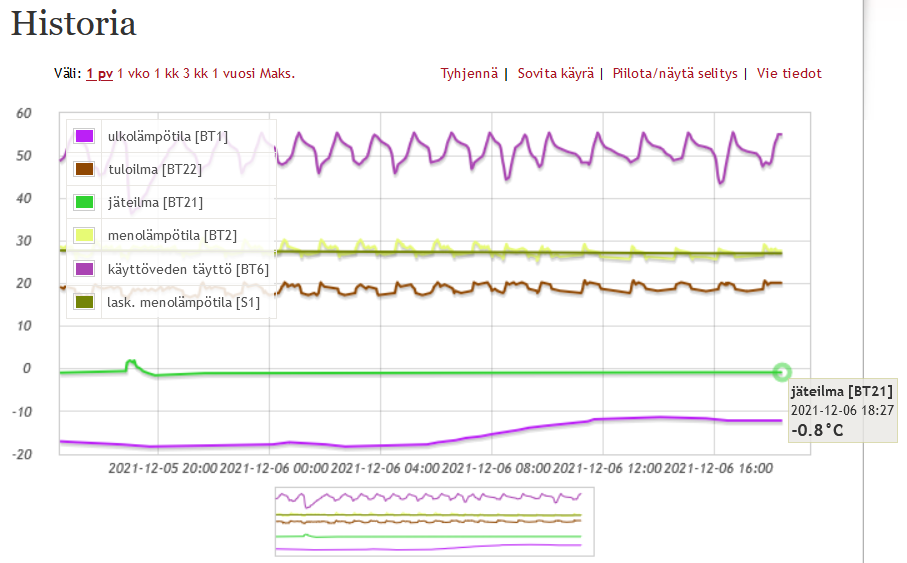Click the 2021-12-06 00:00 axis label
Viewport: 907px width, 563px height.
pyautogui.click(x=274, y=468)
